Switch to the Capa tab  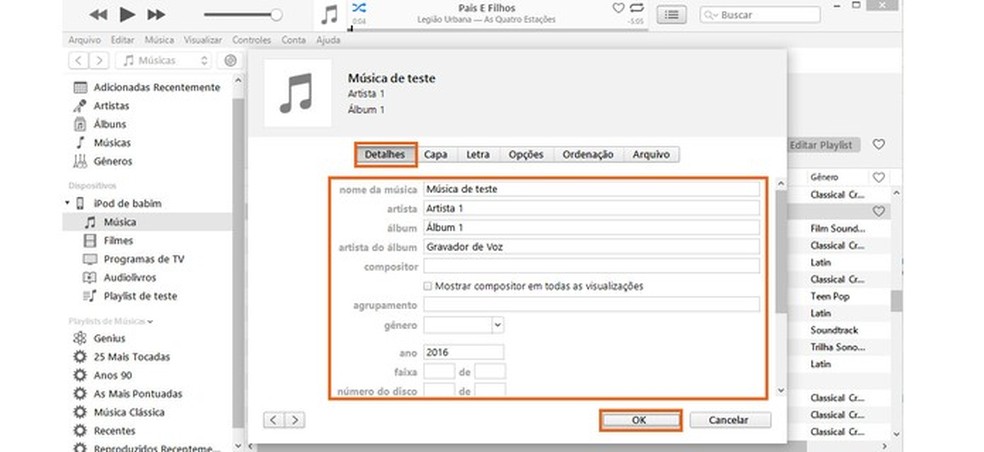coord(436,154)
